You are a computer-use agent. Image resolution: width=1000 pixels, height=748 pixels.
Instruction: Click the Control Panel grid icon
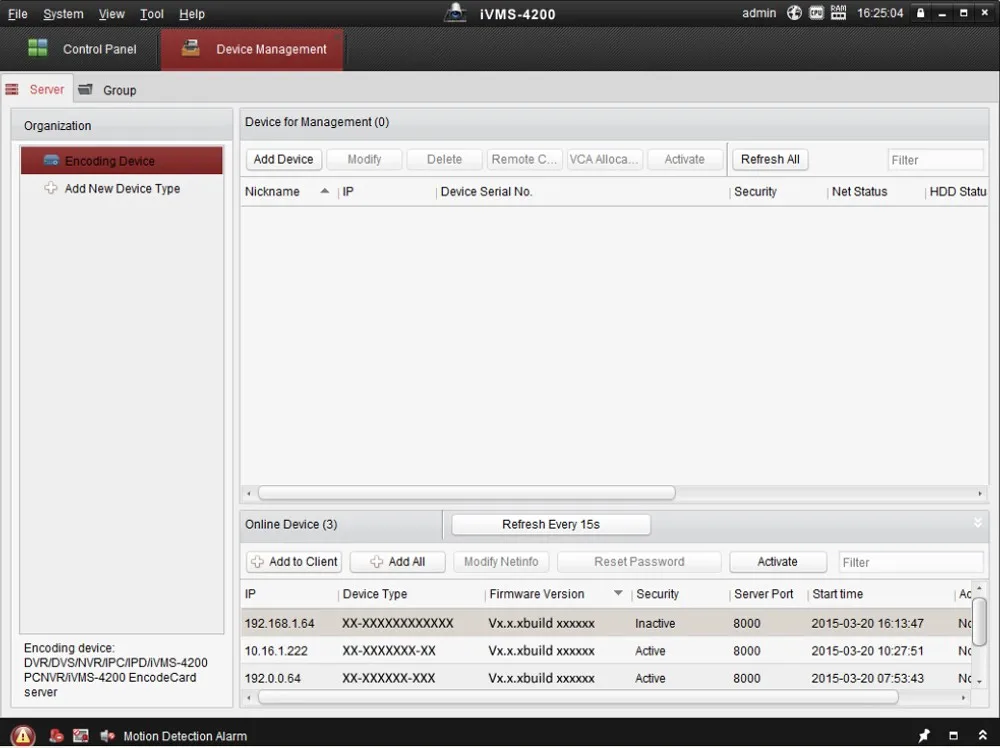[x=38, y=48]
